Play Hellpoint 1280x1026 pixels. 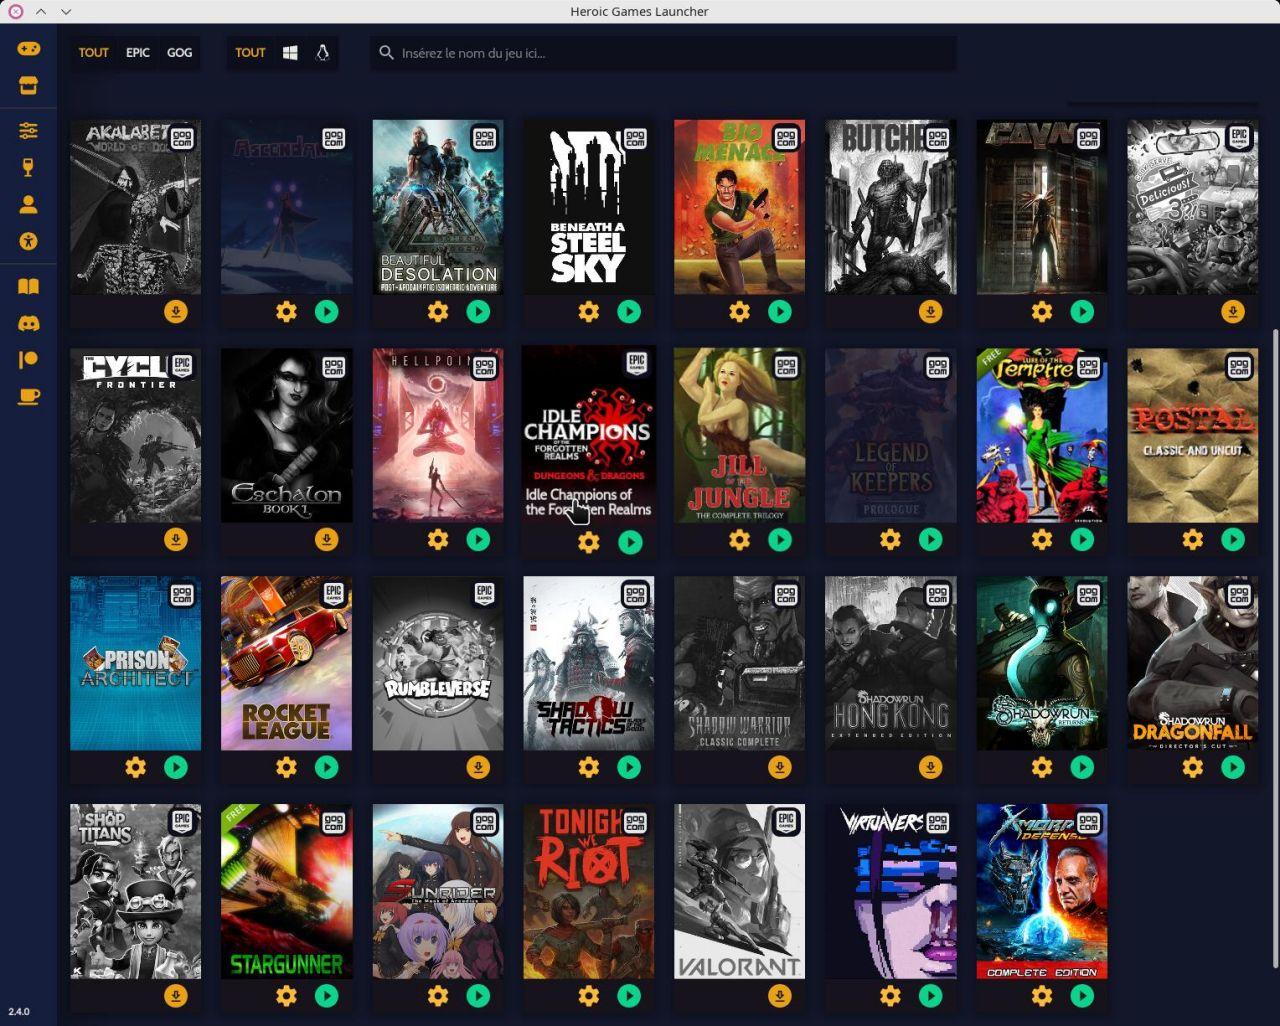[478, 540]
